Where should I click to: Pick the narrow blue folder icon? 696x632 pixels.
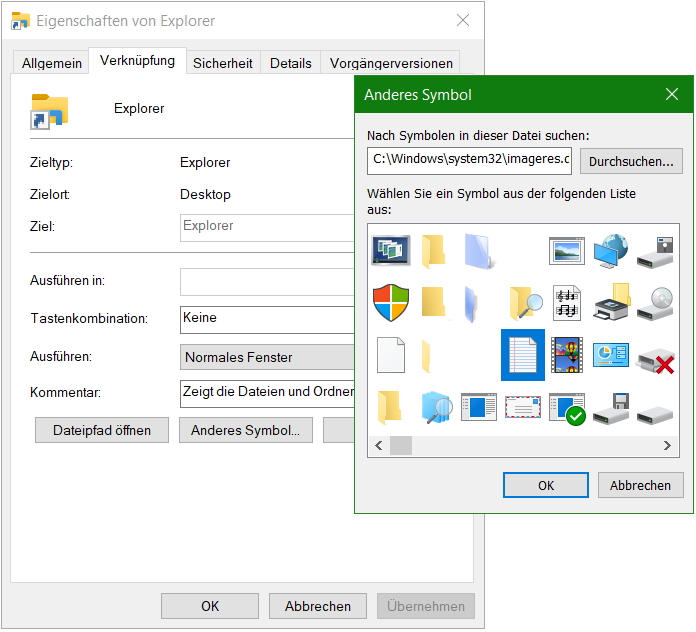[471, 304]
